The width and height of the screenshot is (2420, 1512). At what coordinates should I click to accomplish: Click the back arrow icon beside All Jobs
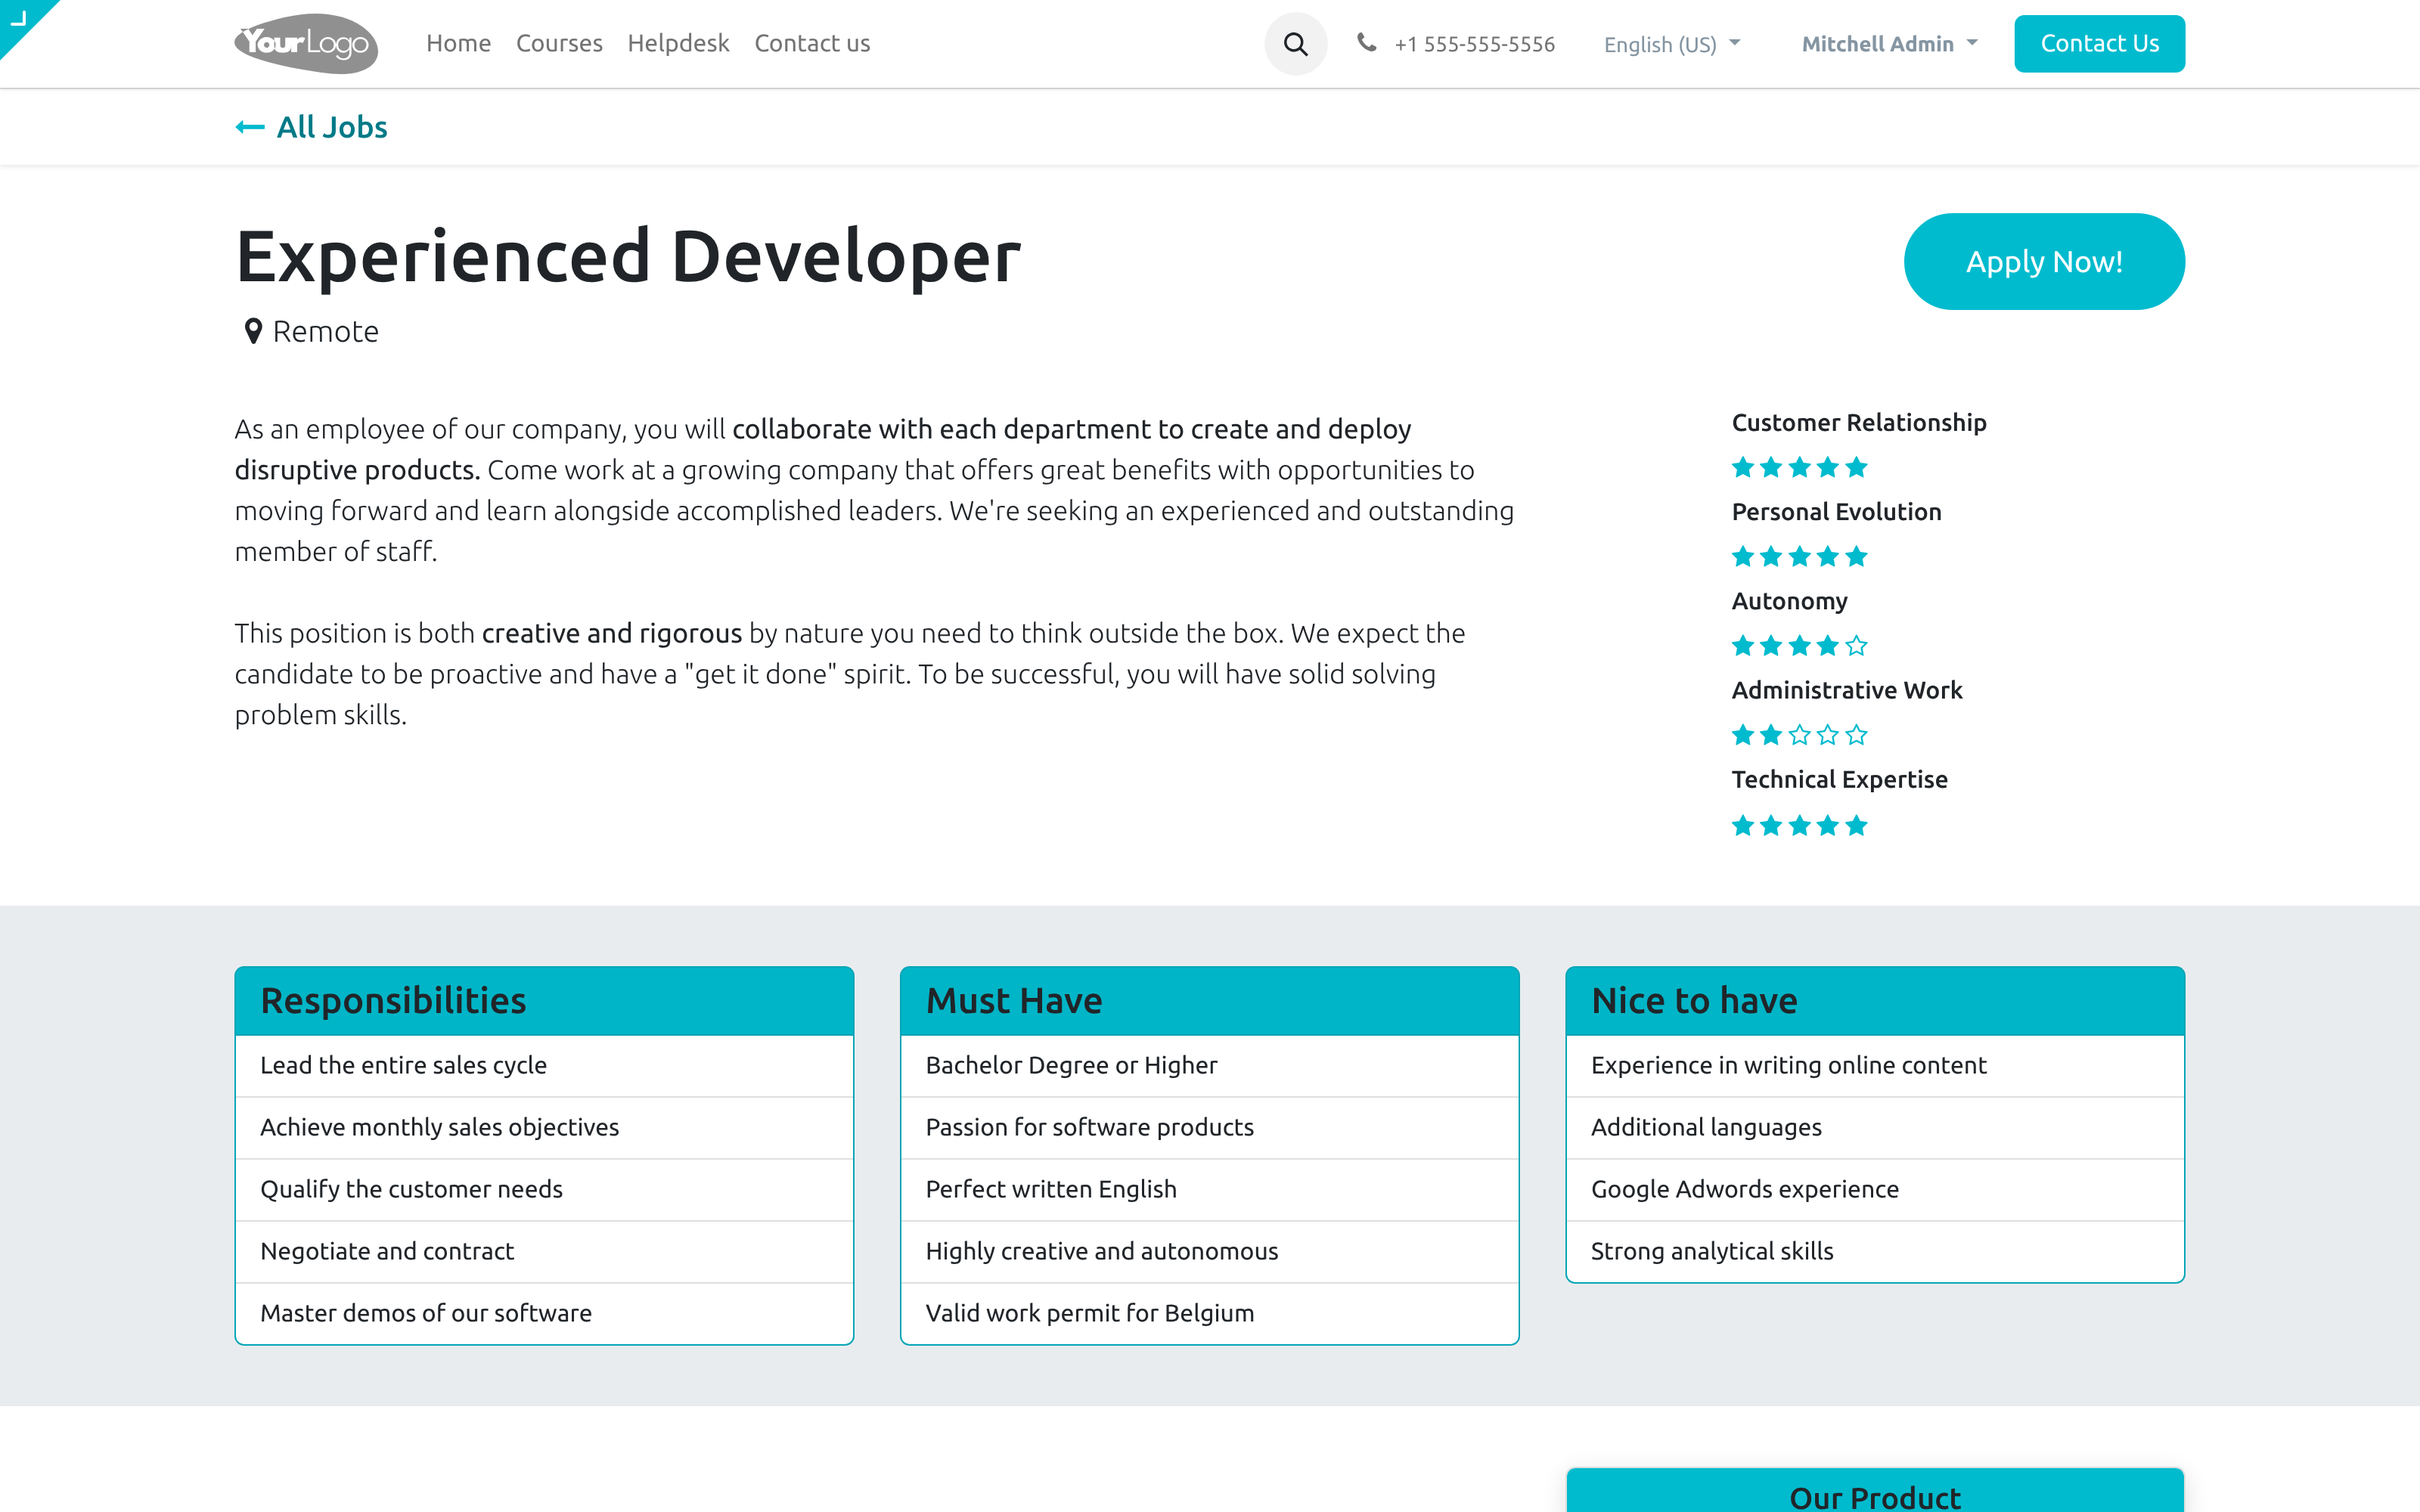tap(249, 127)
